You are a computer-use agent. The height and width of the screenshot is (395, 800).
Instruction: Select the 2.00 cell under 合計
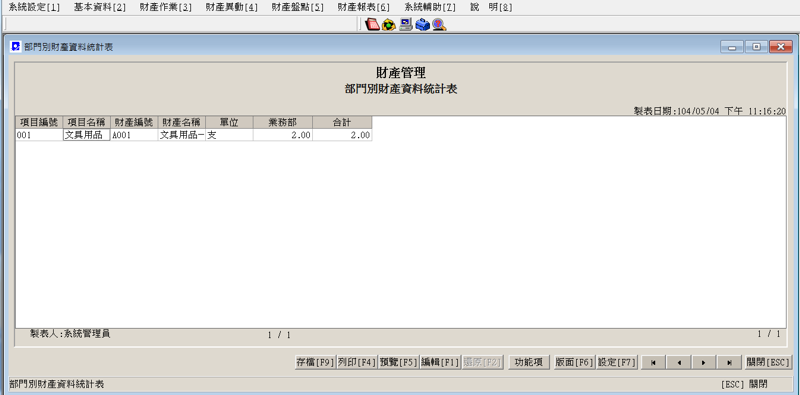[342, 135]
